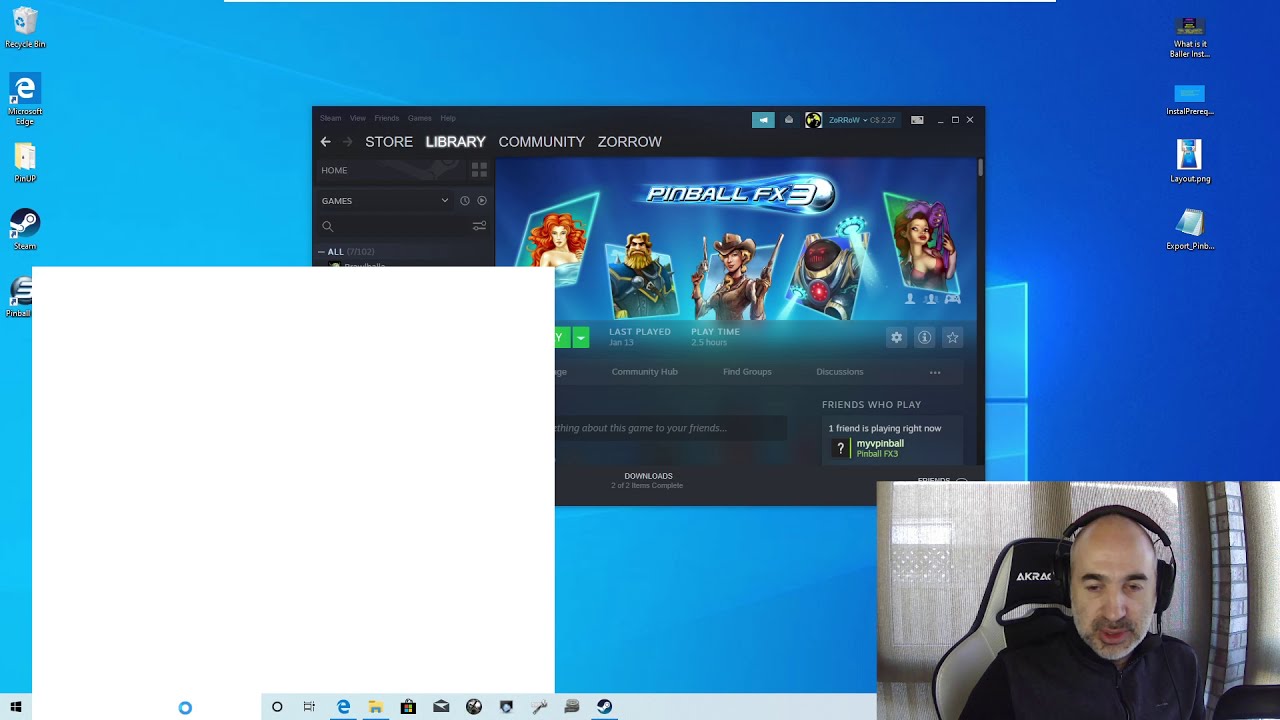Click the library game search field
Screen dimensions: 1280x720
tap(393, 226)
